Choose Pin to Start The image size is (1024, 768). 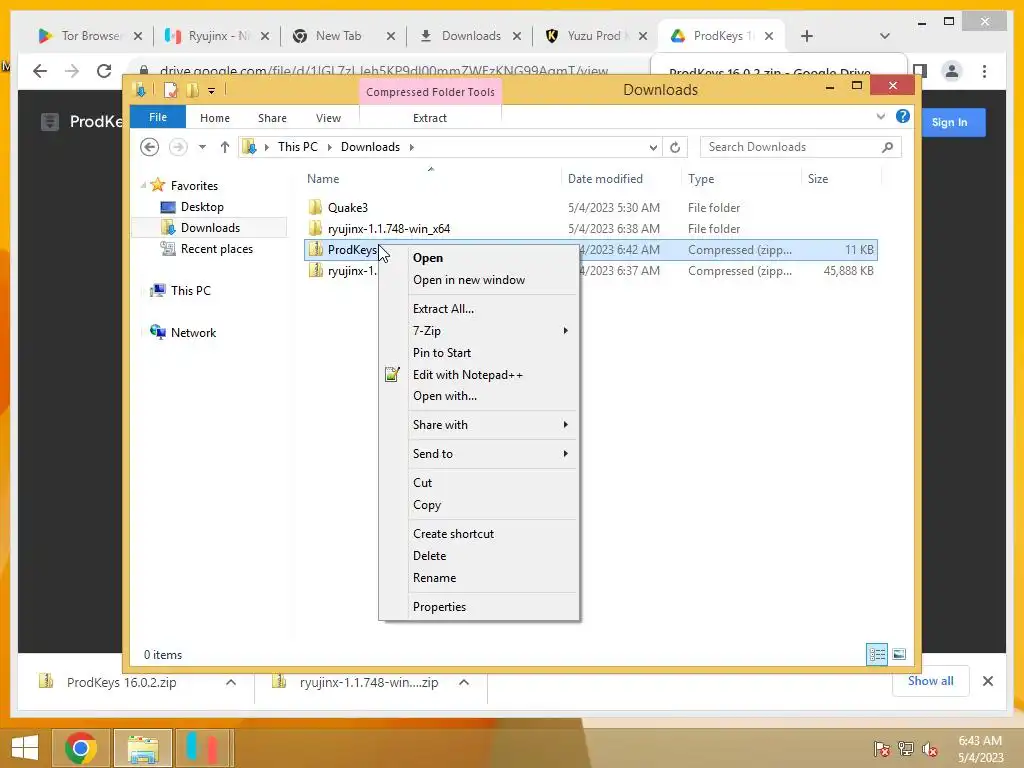click(x=441, y=353)
